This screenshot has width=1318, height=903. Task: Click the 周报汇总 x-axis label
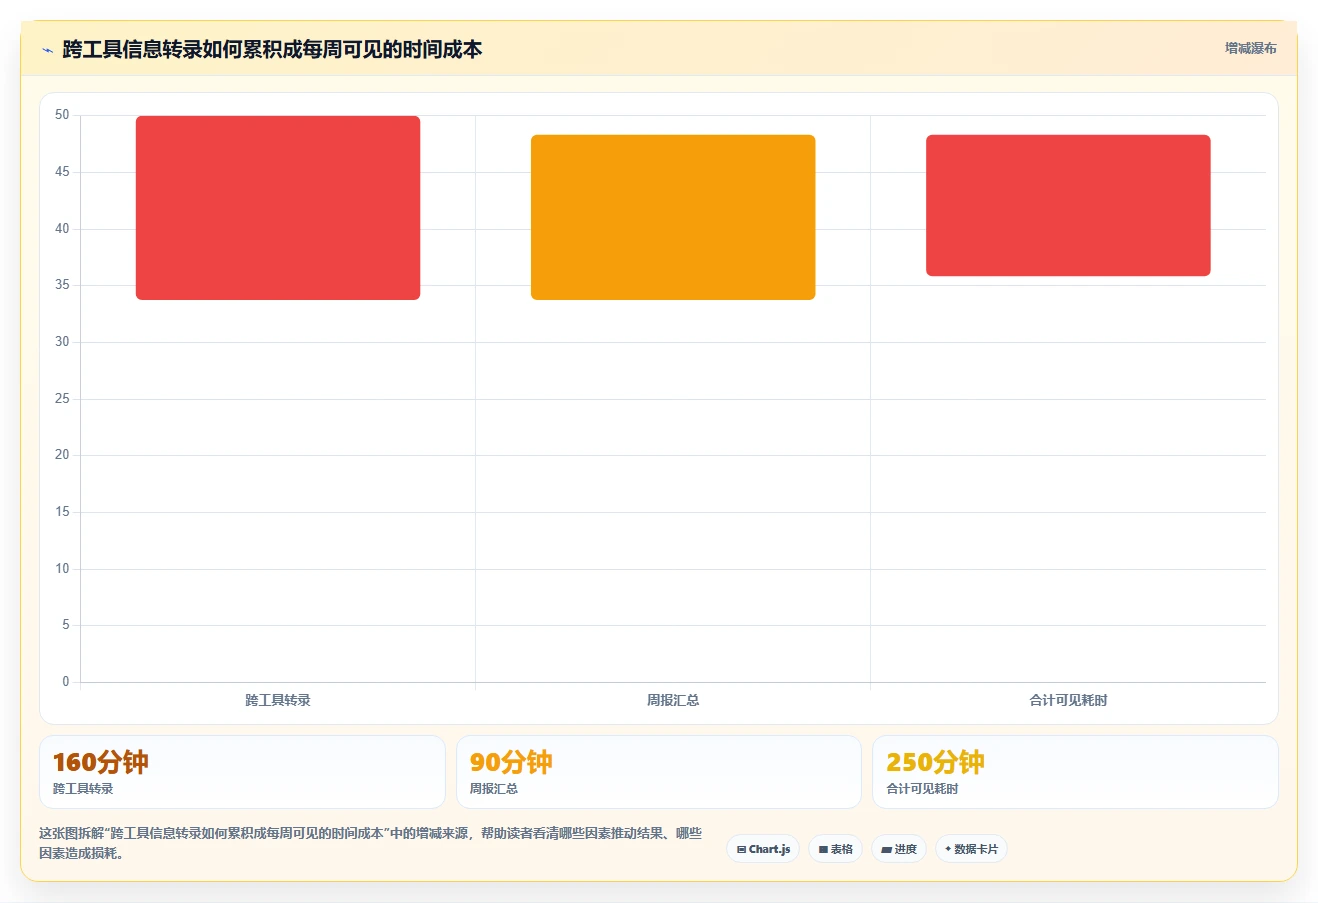673,700
